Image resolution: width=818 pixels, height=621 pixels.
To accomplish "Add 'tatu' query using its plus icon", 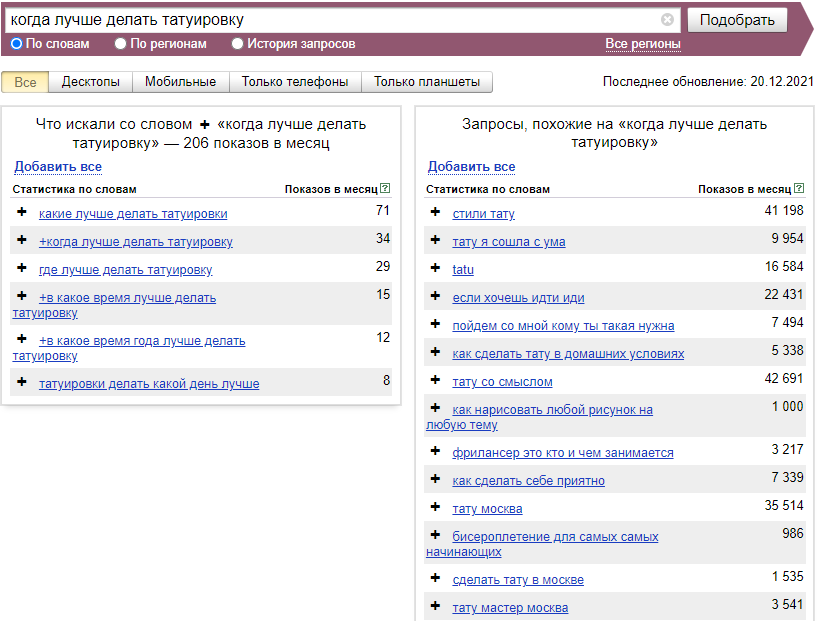I will click(x=436, y=268).
